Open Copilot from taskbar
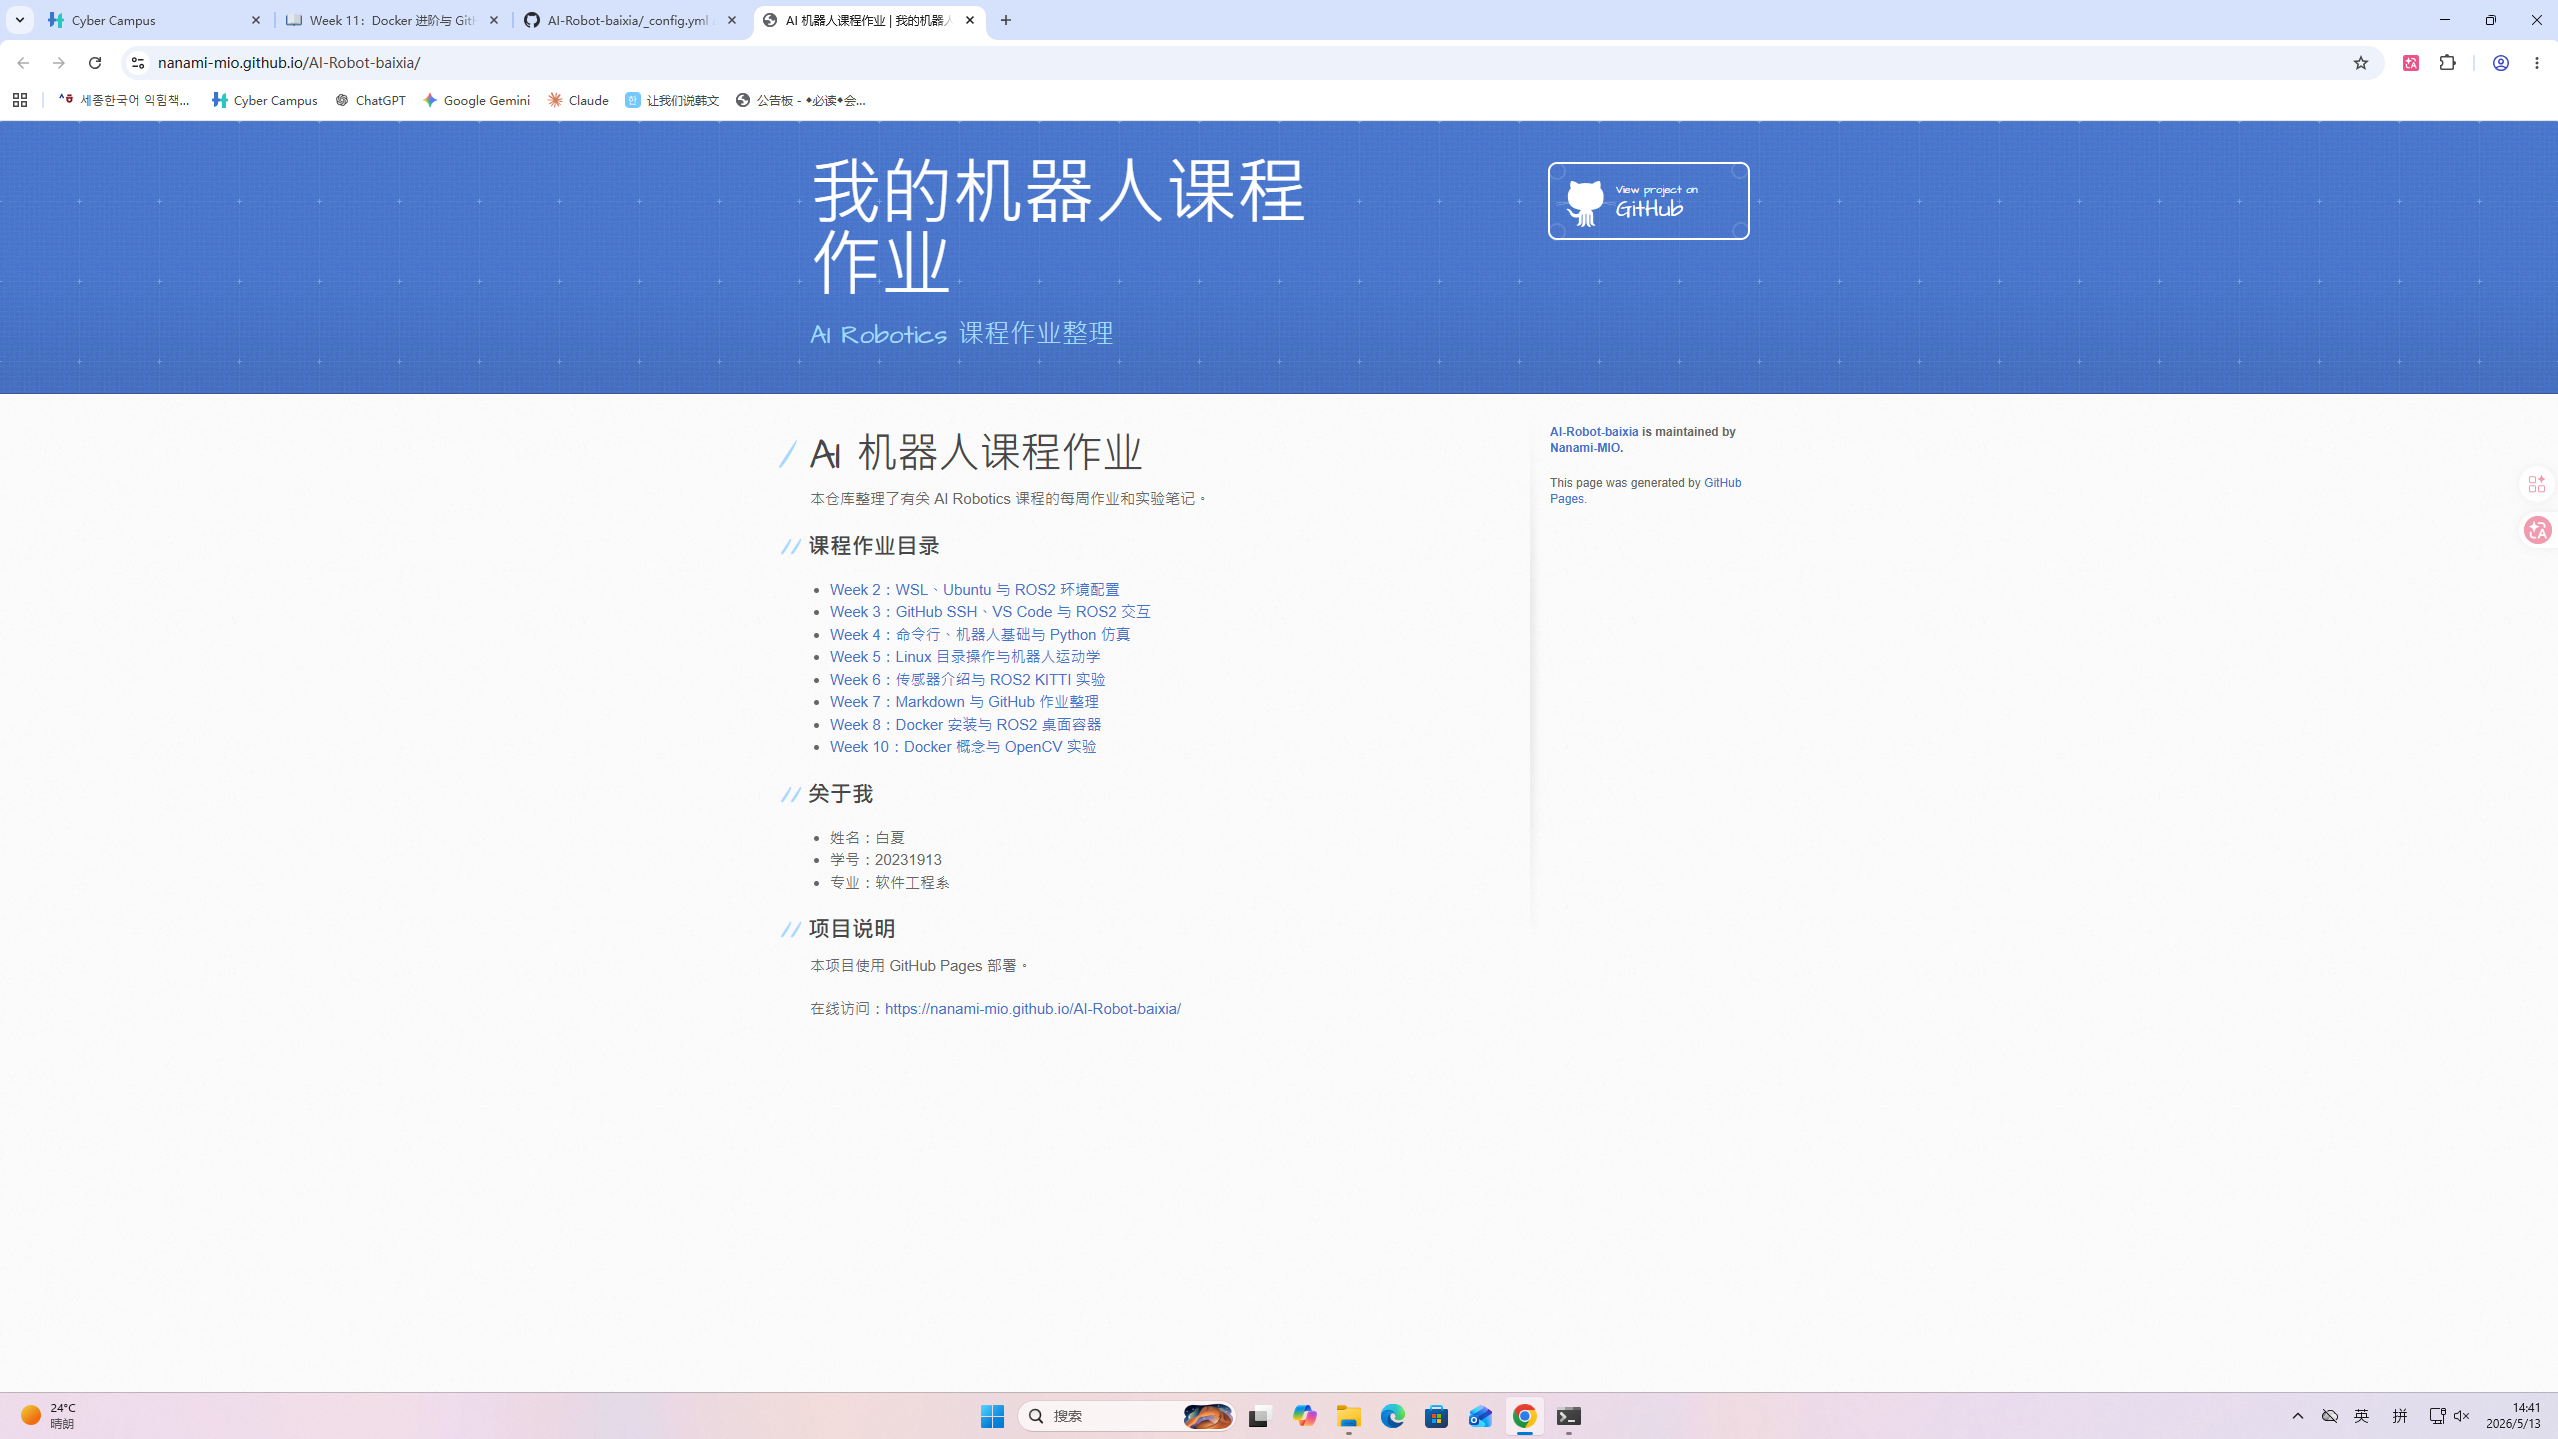This screenshot has width=2558, height=1439. (1304, 1416)
